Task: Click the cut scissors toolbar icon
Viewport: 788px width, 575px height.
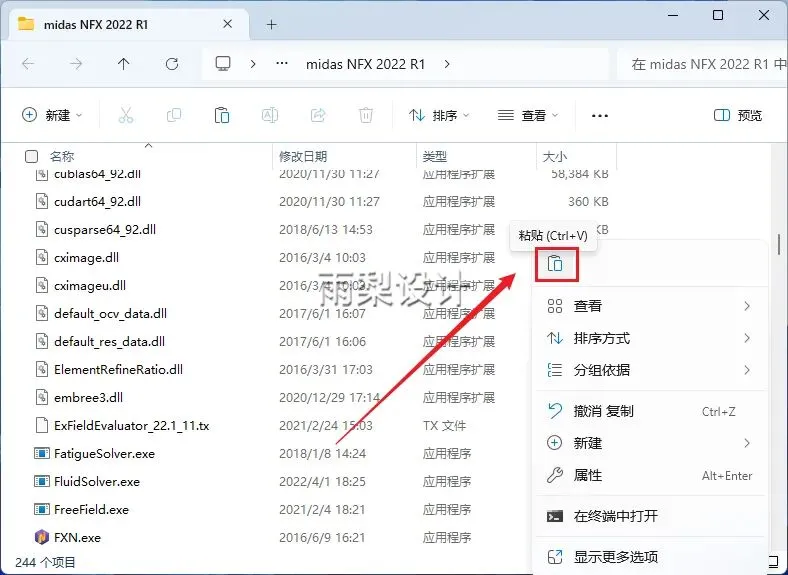Action: tap(126, 115)
